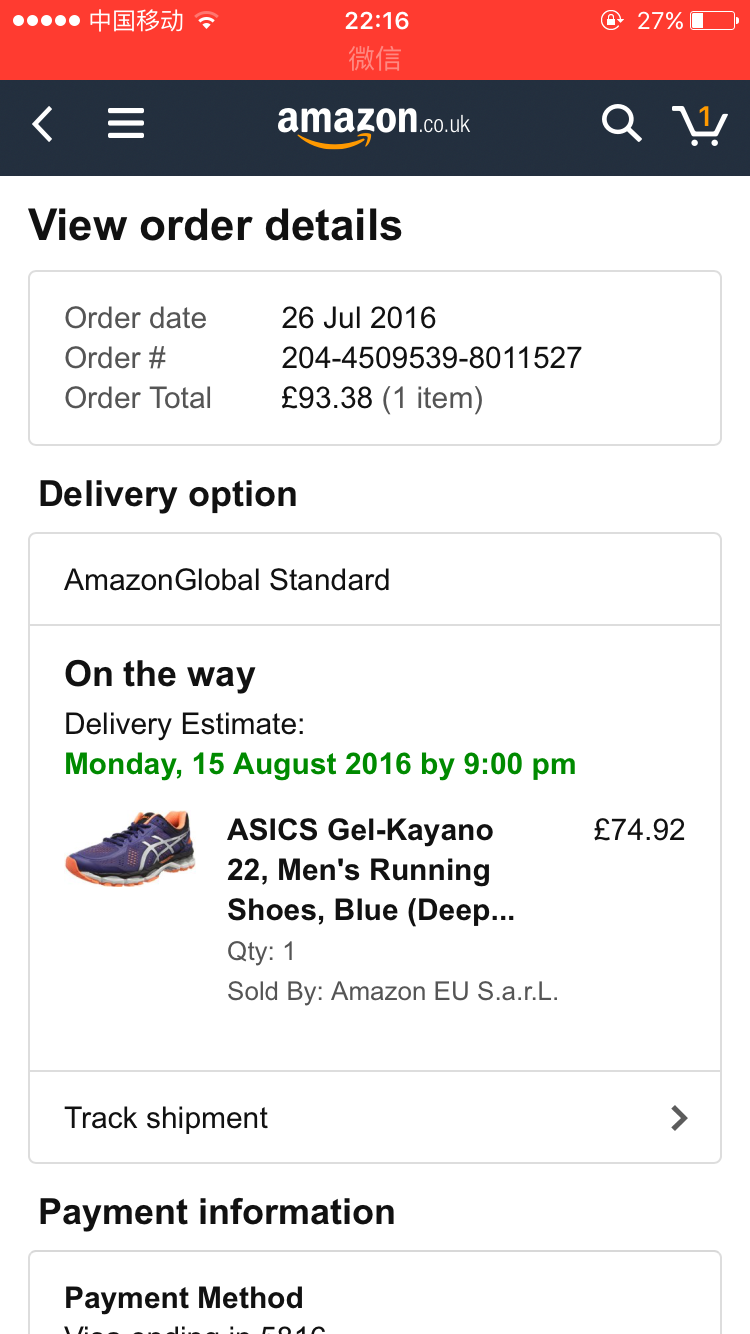
Task: Open the shopping cart icon
Action: 699,124
